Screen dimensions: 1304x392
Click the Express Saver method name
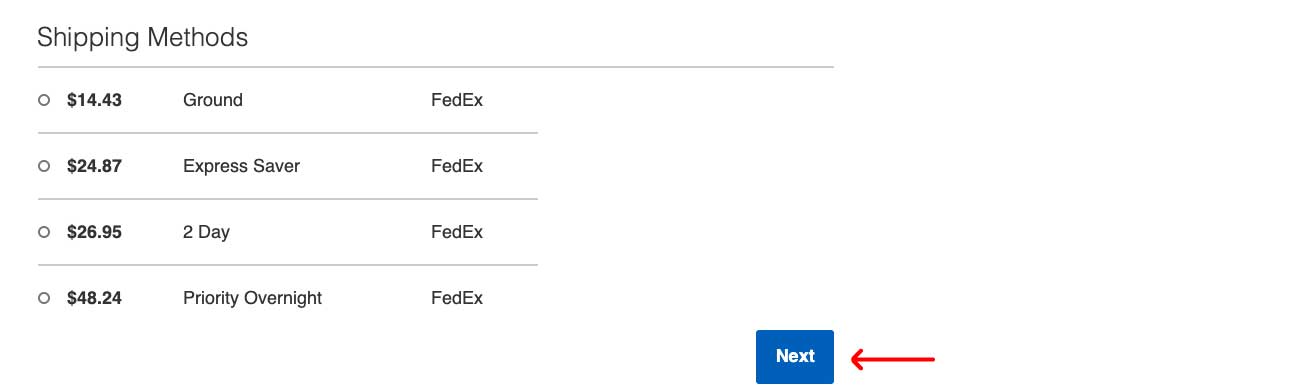tap(241, 166)
